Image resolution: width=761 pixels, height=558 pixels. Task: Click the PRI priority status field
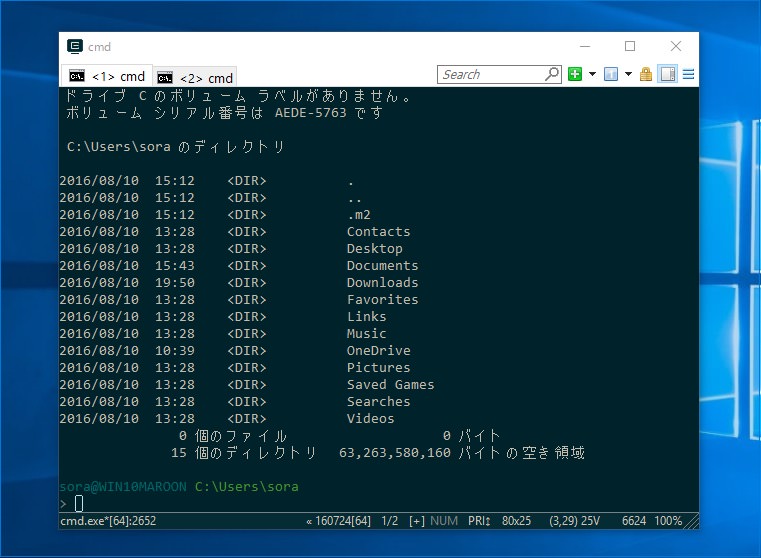[479, 521]
